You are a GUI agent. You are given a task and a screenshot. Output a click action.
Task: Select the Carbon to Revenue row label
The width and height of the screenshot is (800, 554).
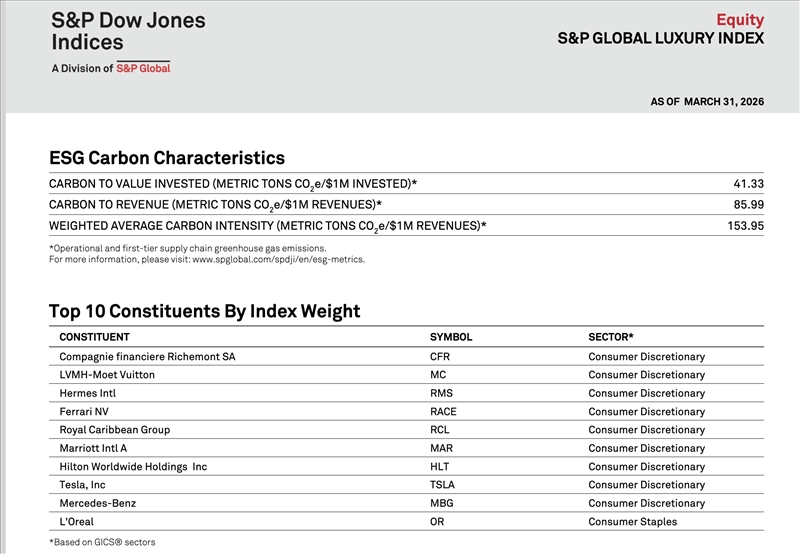[215, 205]
